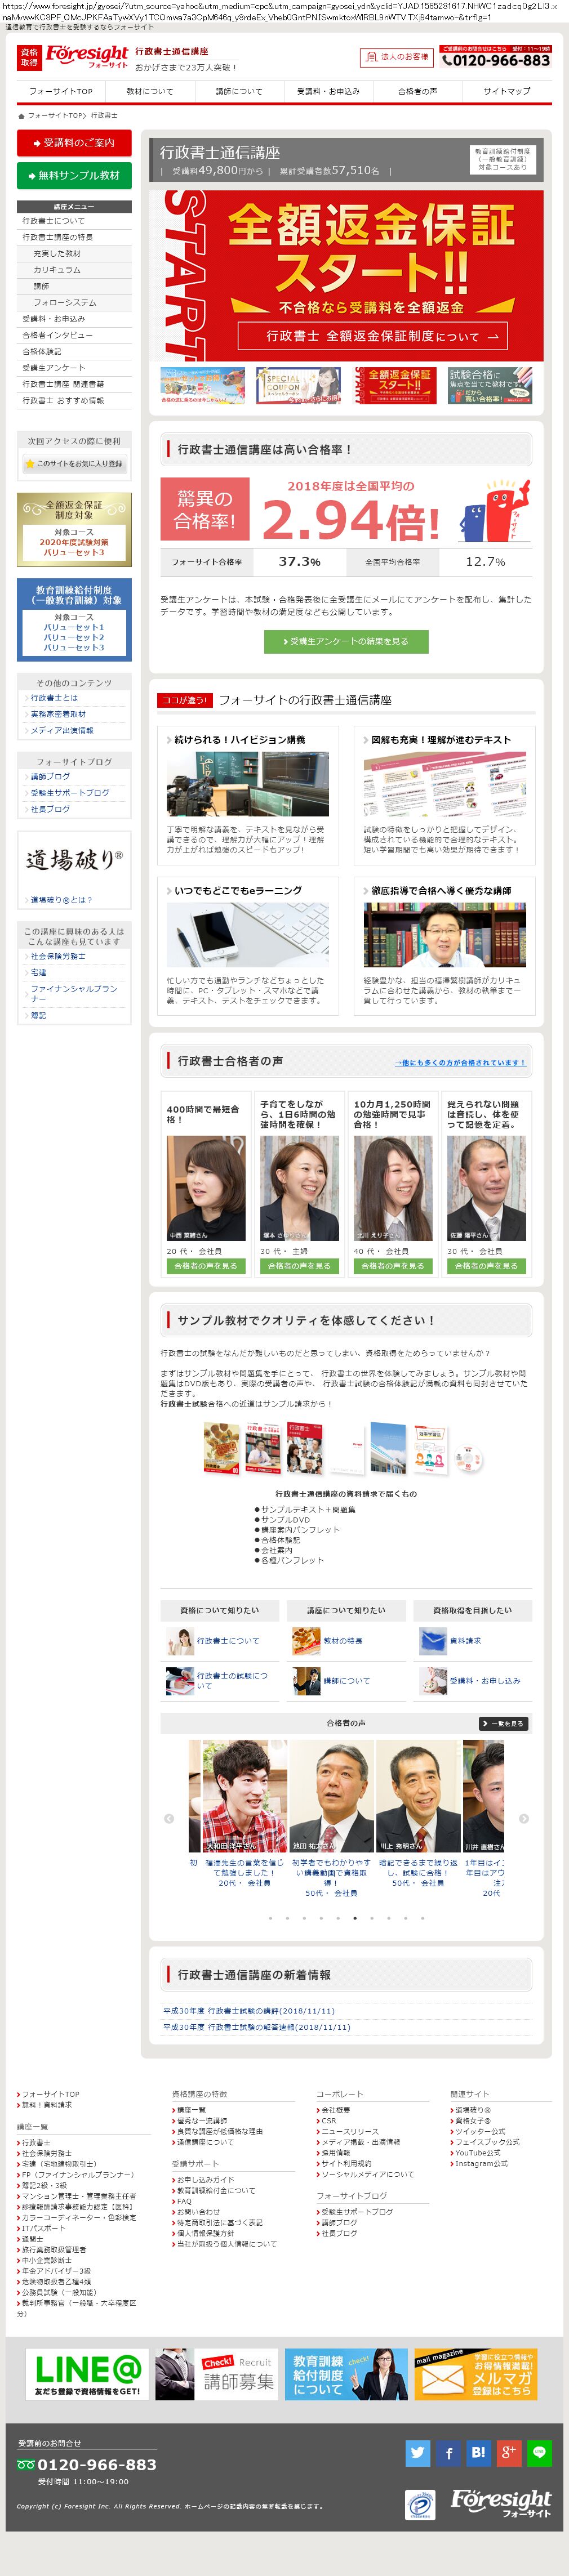Click the home icon in breadcrumb

21,116
